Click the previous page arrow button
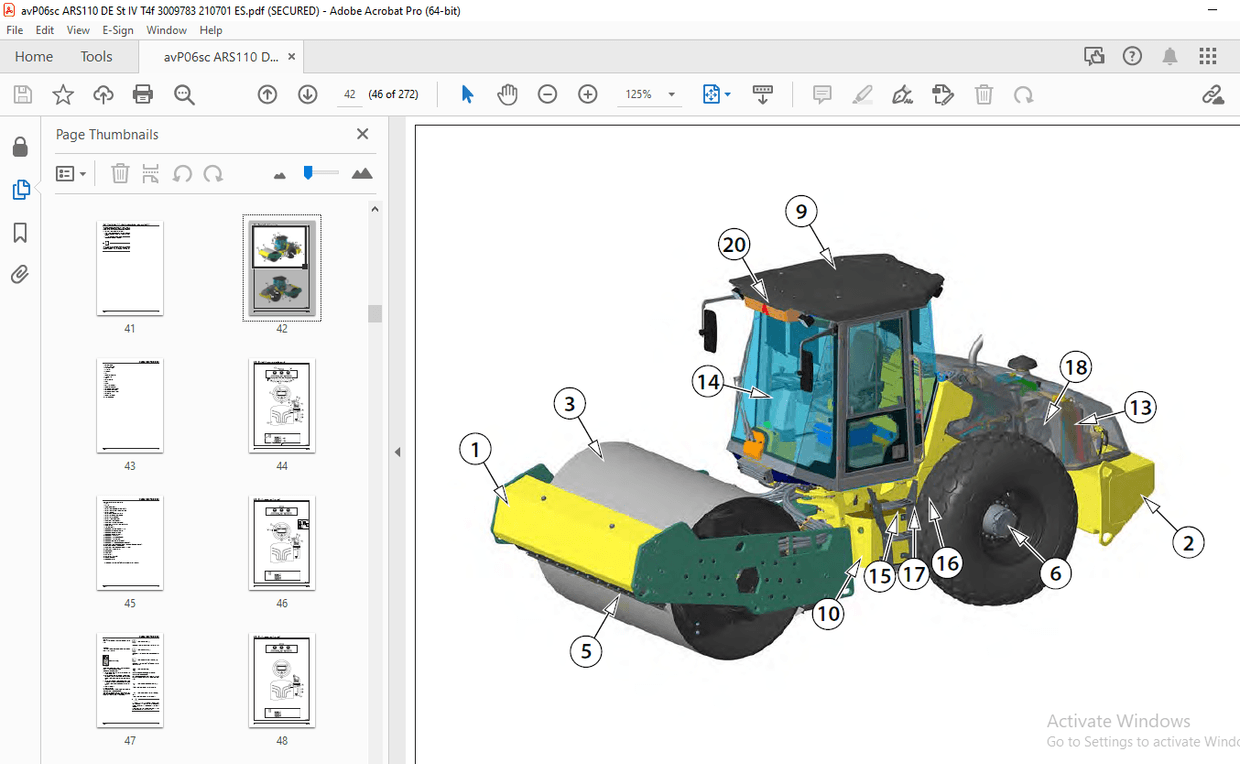The height and width of the screenshot is (764, 1240). pos(267,94)
